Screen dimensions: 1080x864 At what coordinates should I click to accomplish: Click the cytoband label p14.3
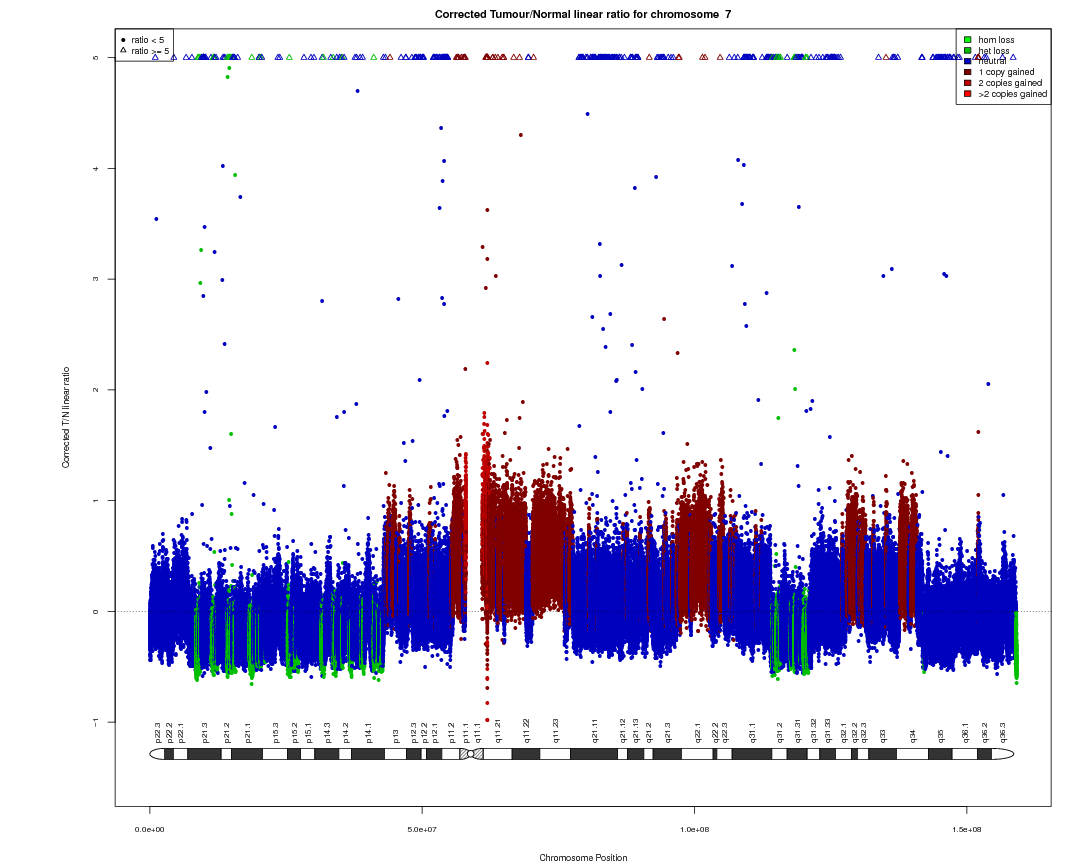(x=328, y=732)
